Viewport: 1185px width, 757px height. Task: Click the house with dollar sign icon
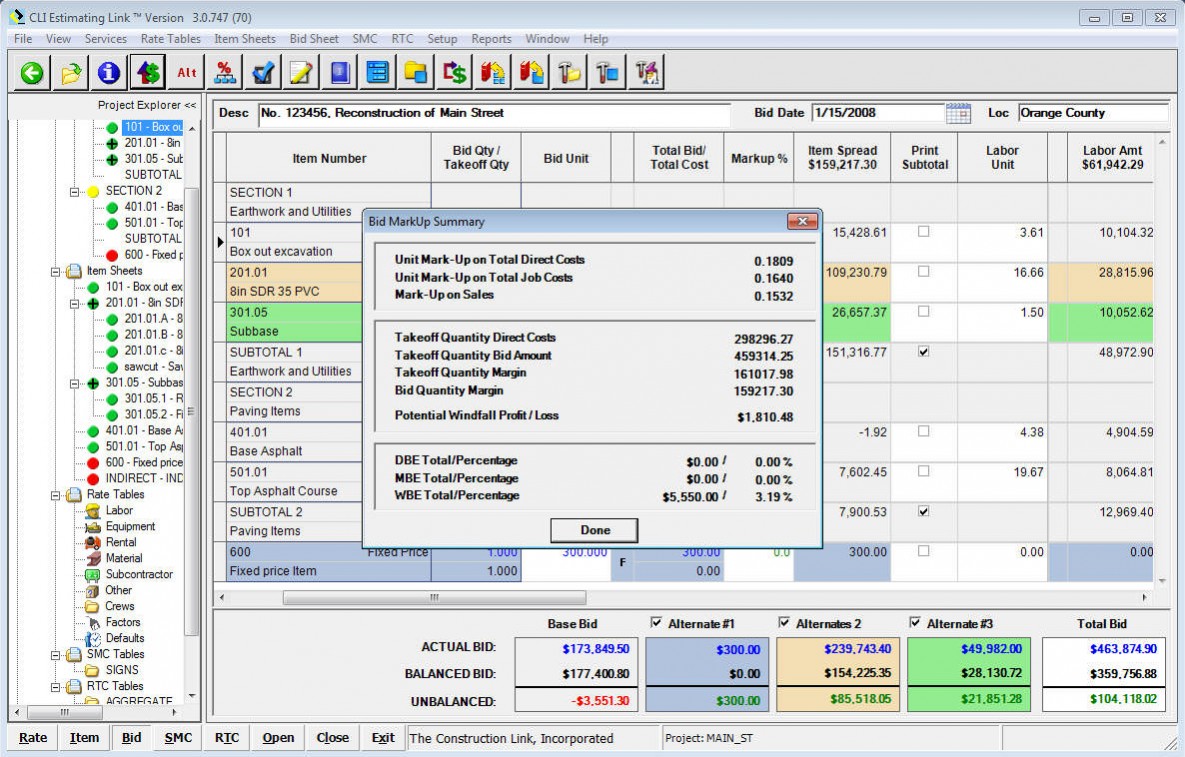point(147,73)
